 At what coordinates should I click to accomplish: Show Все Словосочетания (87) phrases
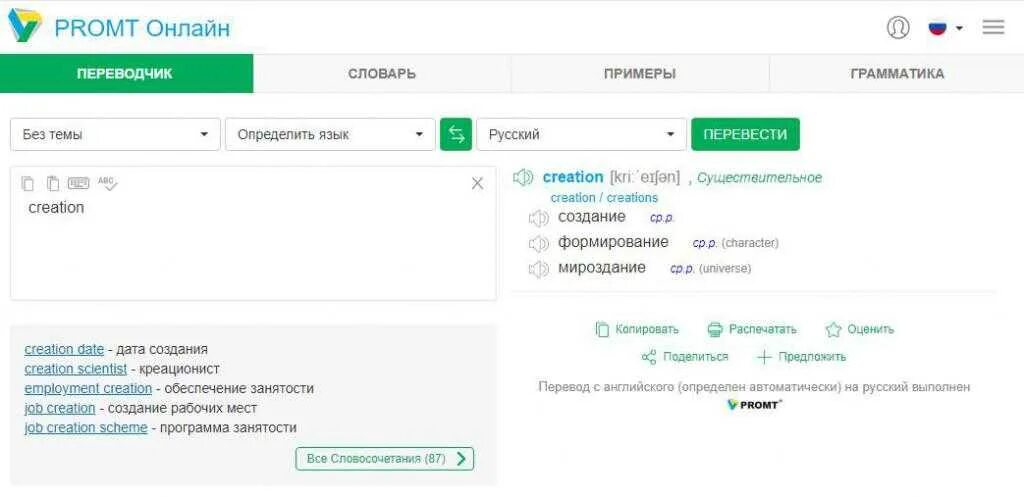pyautogui.click(x=385, y=458)
